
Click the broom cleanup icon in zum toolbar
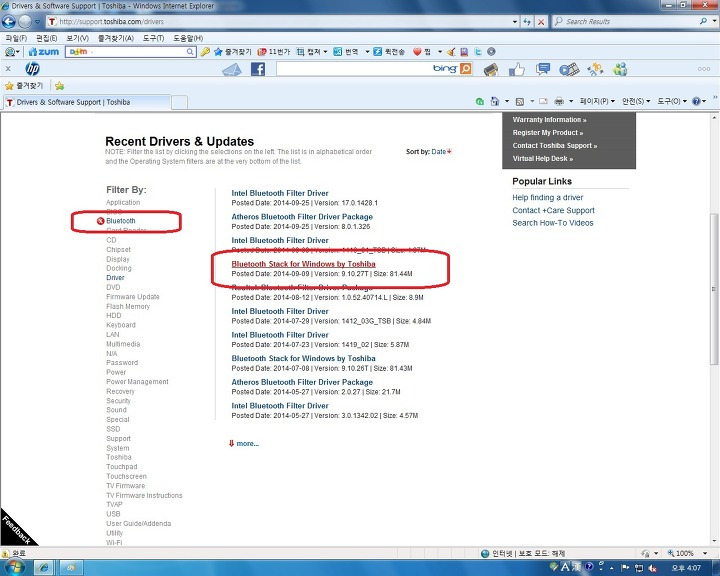coord(451,52)
